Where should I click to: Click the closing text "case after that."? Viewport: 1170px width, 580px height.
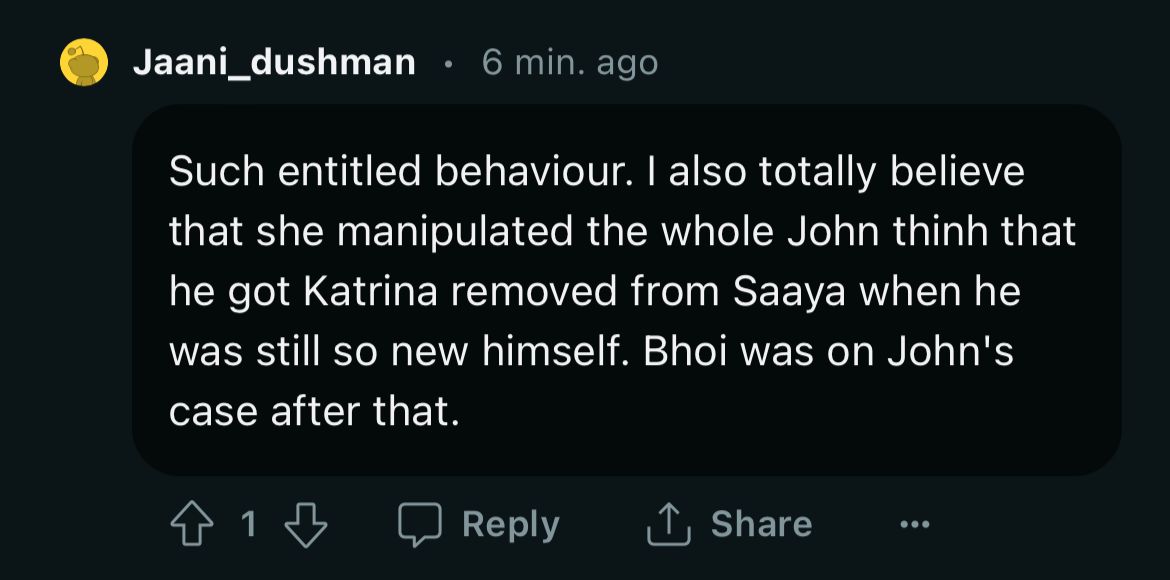pyautogui.click(x=314, y=411)
